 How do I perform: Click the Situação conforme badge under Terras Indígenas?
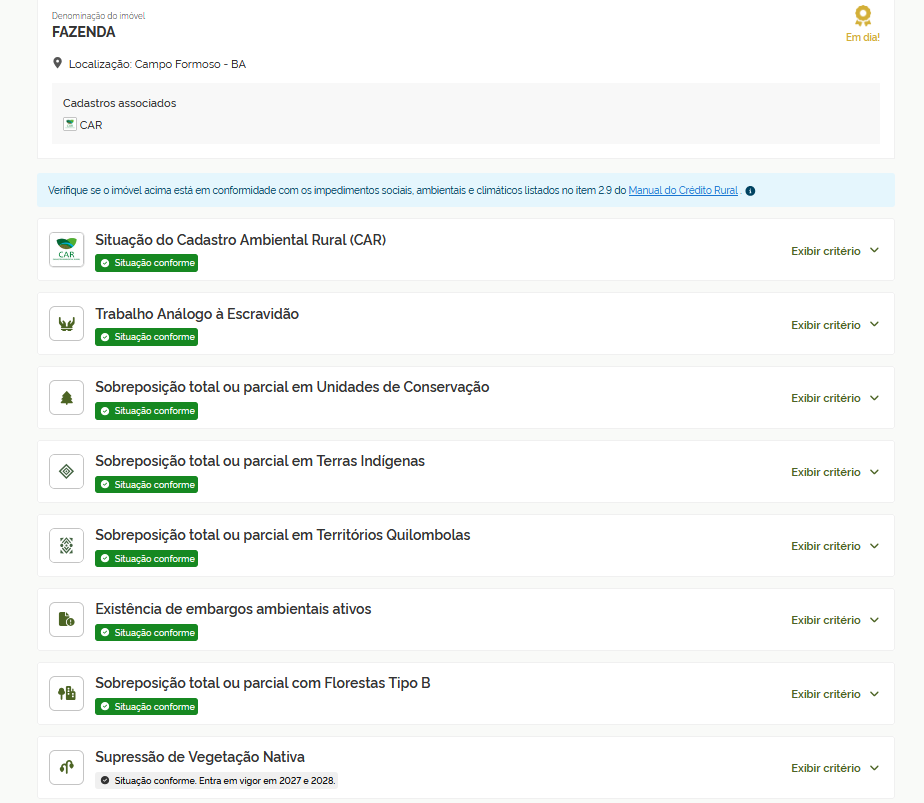tap(147, 485)
